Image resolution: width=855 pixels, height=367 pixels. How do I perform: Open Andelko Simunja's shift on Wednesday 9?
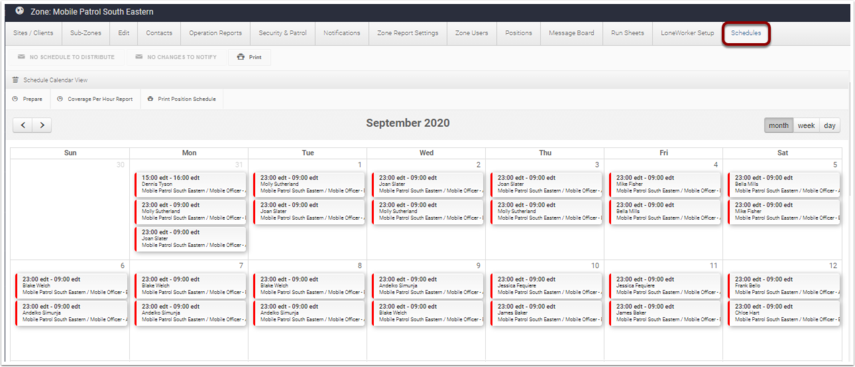click(x=428, y=286)
